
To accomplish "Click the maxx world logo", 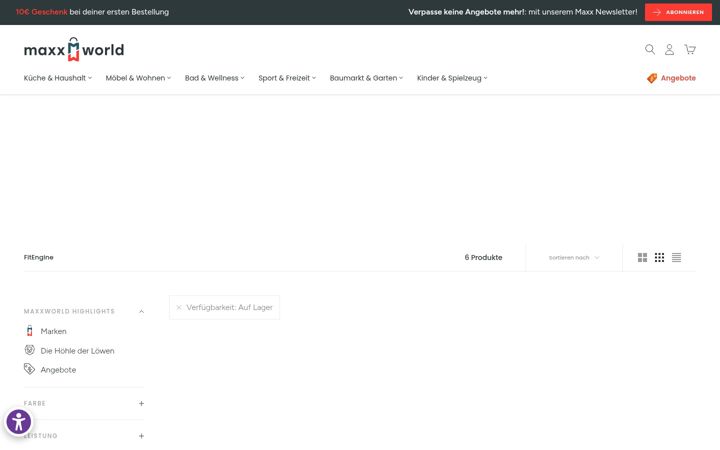I will tap(74, 49).
